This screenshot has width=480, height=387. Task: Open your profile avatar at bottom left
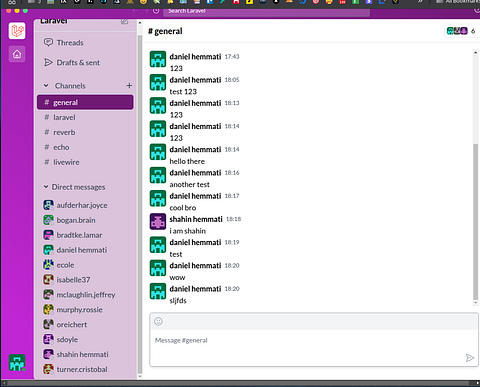coord(17,363)
